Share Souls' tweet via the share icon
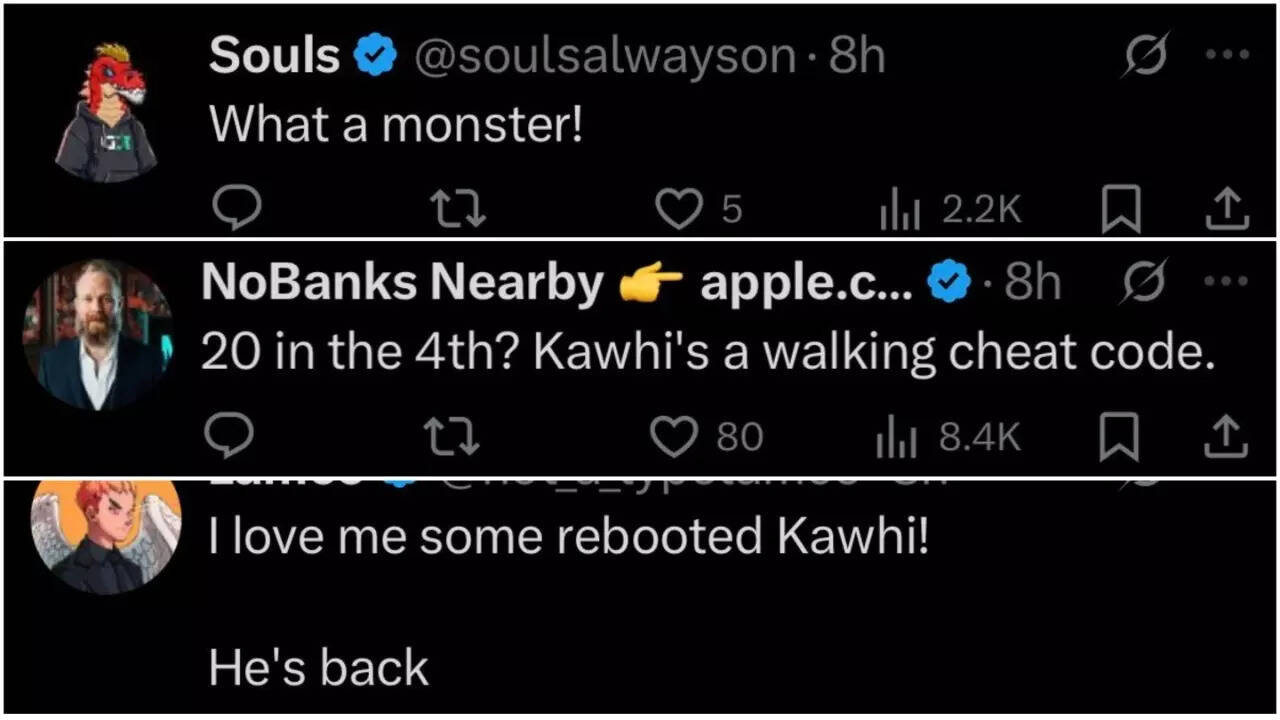This screenshot has height=720, width=1280. [x=1227, y=208]
